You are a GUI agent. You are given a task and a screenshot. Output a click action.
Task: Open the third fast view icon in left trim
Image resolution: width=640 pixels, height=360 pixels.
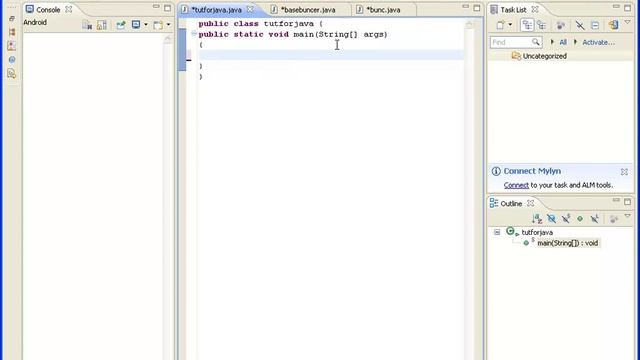click(12, 46)
